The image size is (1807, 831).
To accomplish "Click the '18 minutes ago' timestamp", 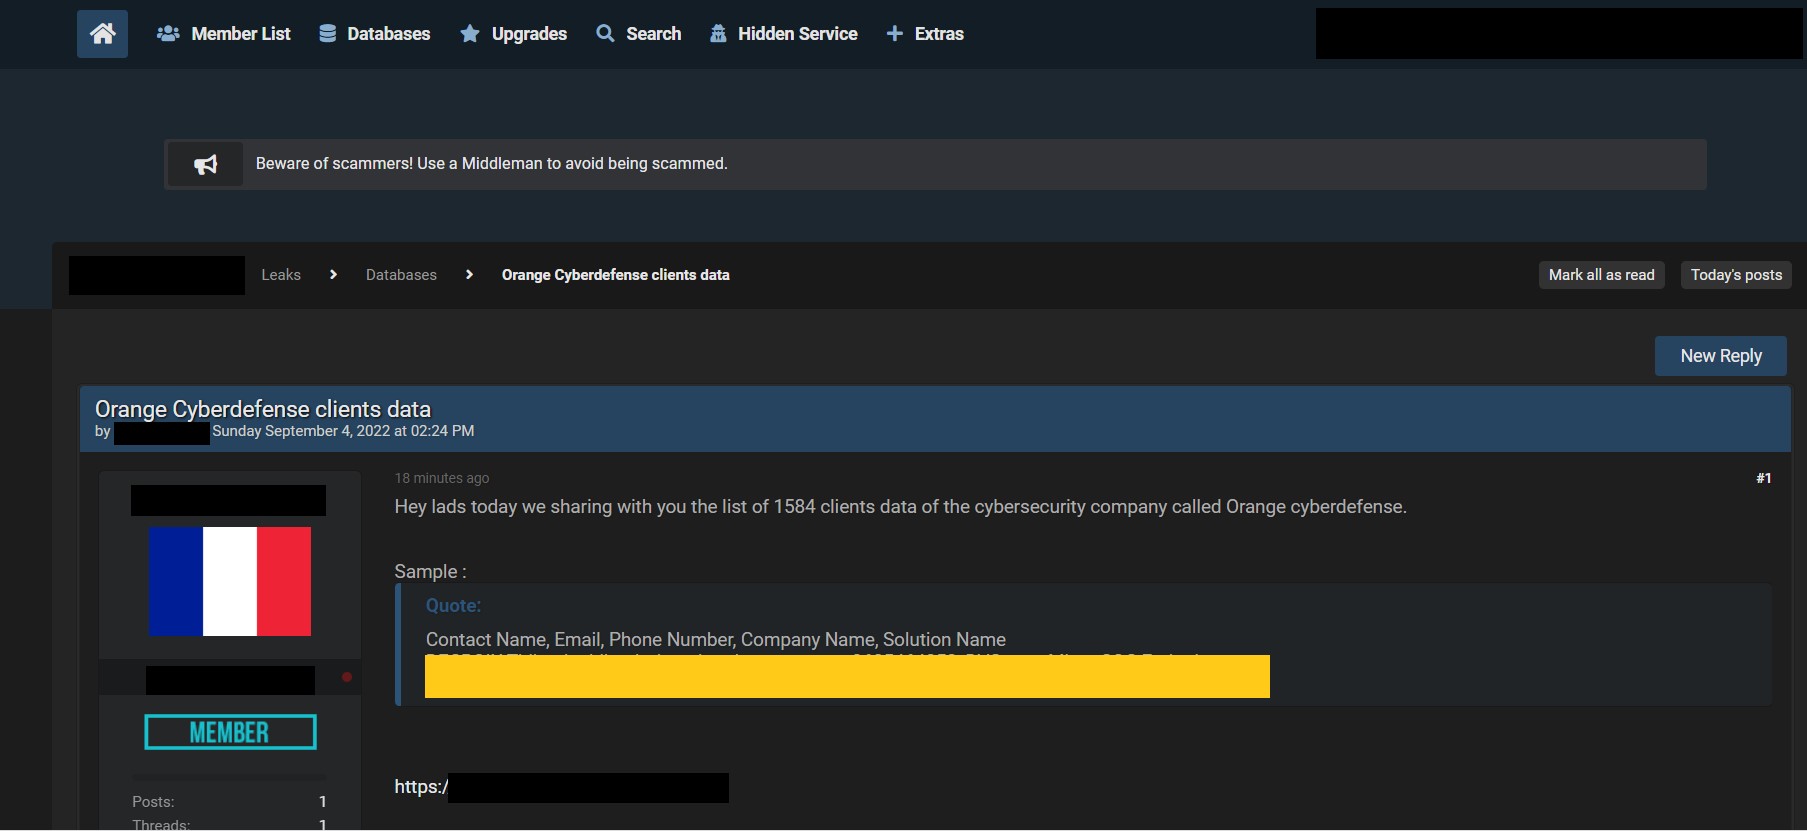I will tap(442, 478).
